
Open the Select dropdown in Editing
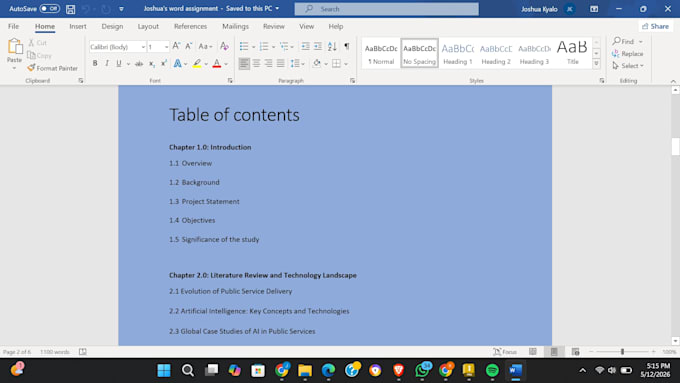(628, 66)
